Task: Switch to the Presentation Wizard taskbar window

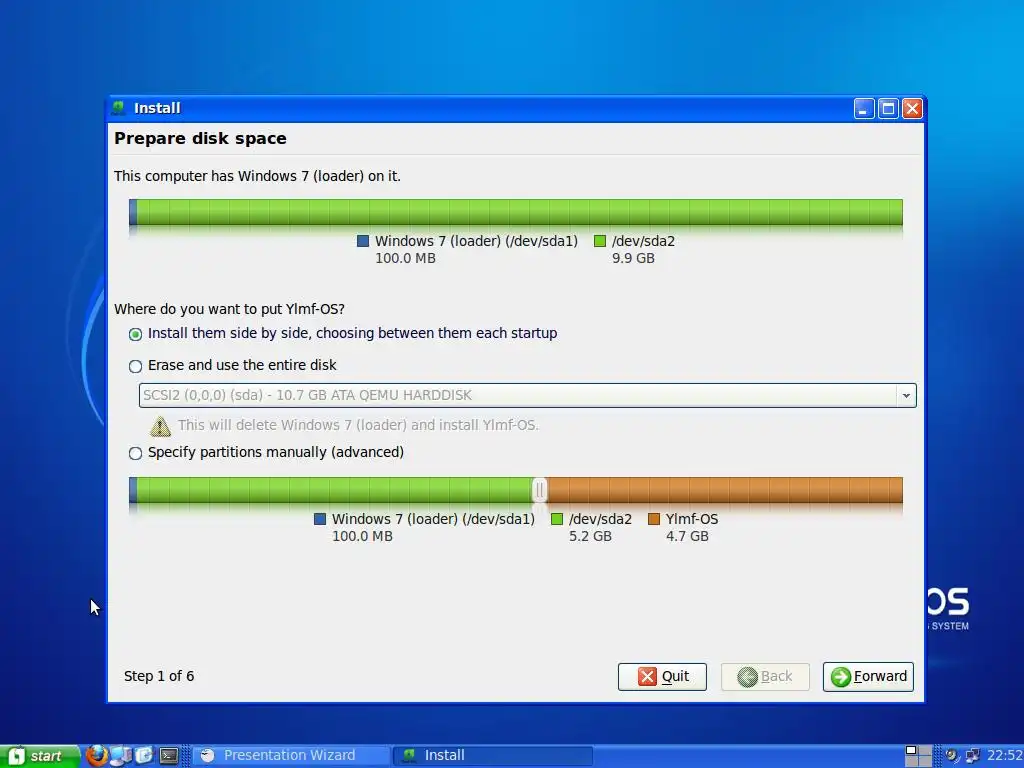Action: [x=291, y=756]
